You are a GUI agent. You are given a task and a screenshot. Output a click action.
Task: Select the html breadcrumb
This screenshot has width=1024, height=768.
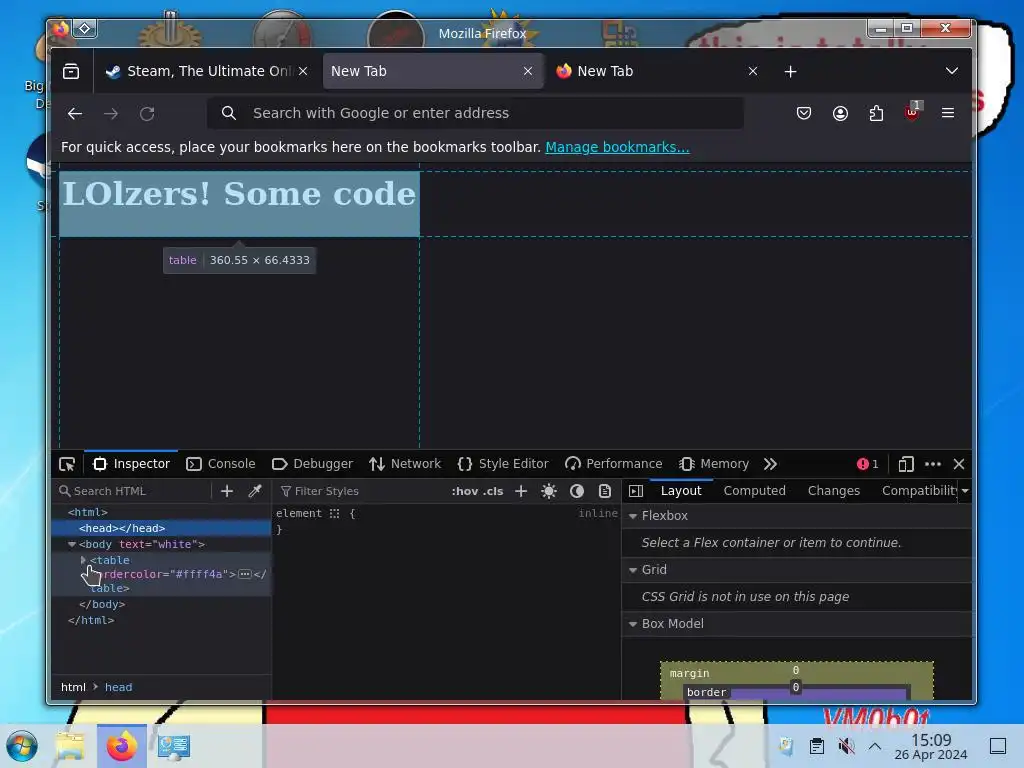click(x=73, y=687)
